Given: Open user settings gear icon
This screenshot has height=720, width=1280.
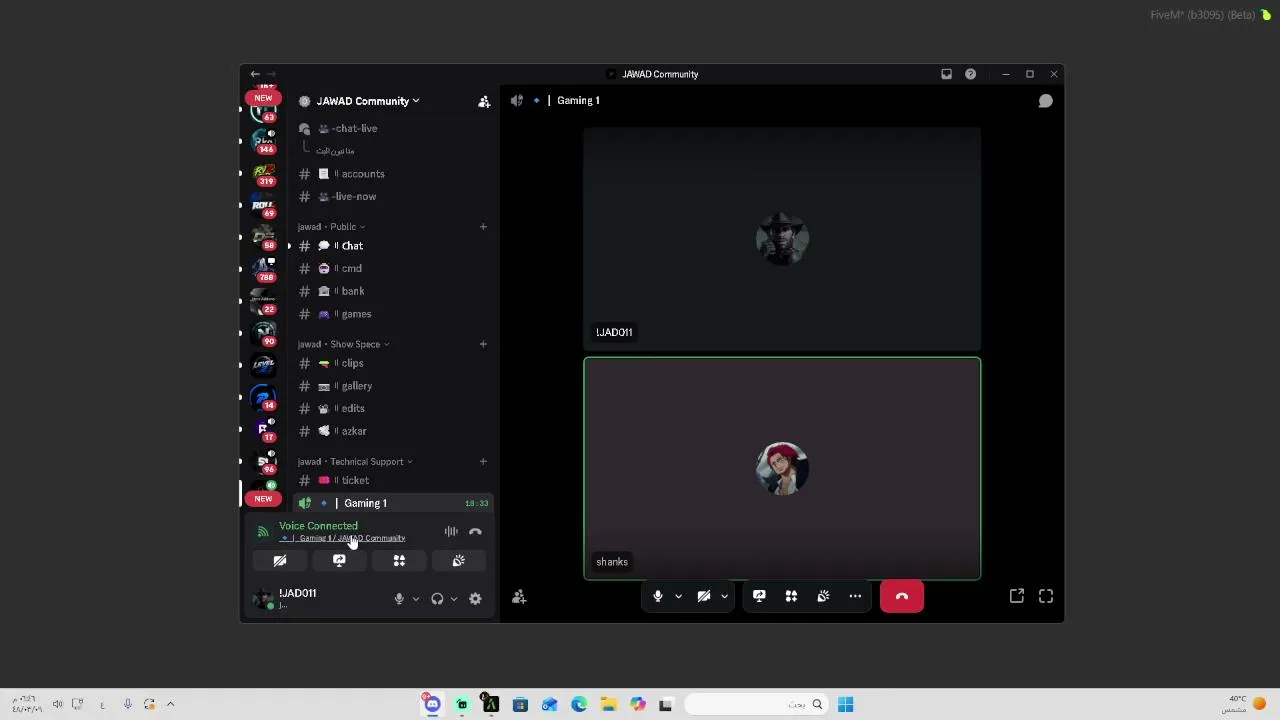Looking at the screenshot, I should coord(475,599).
